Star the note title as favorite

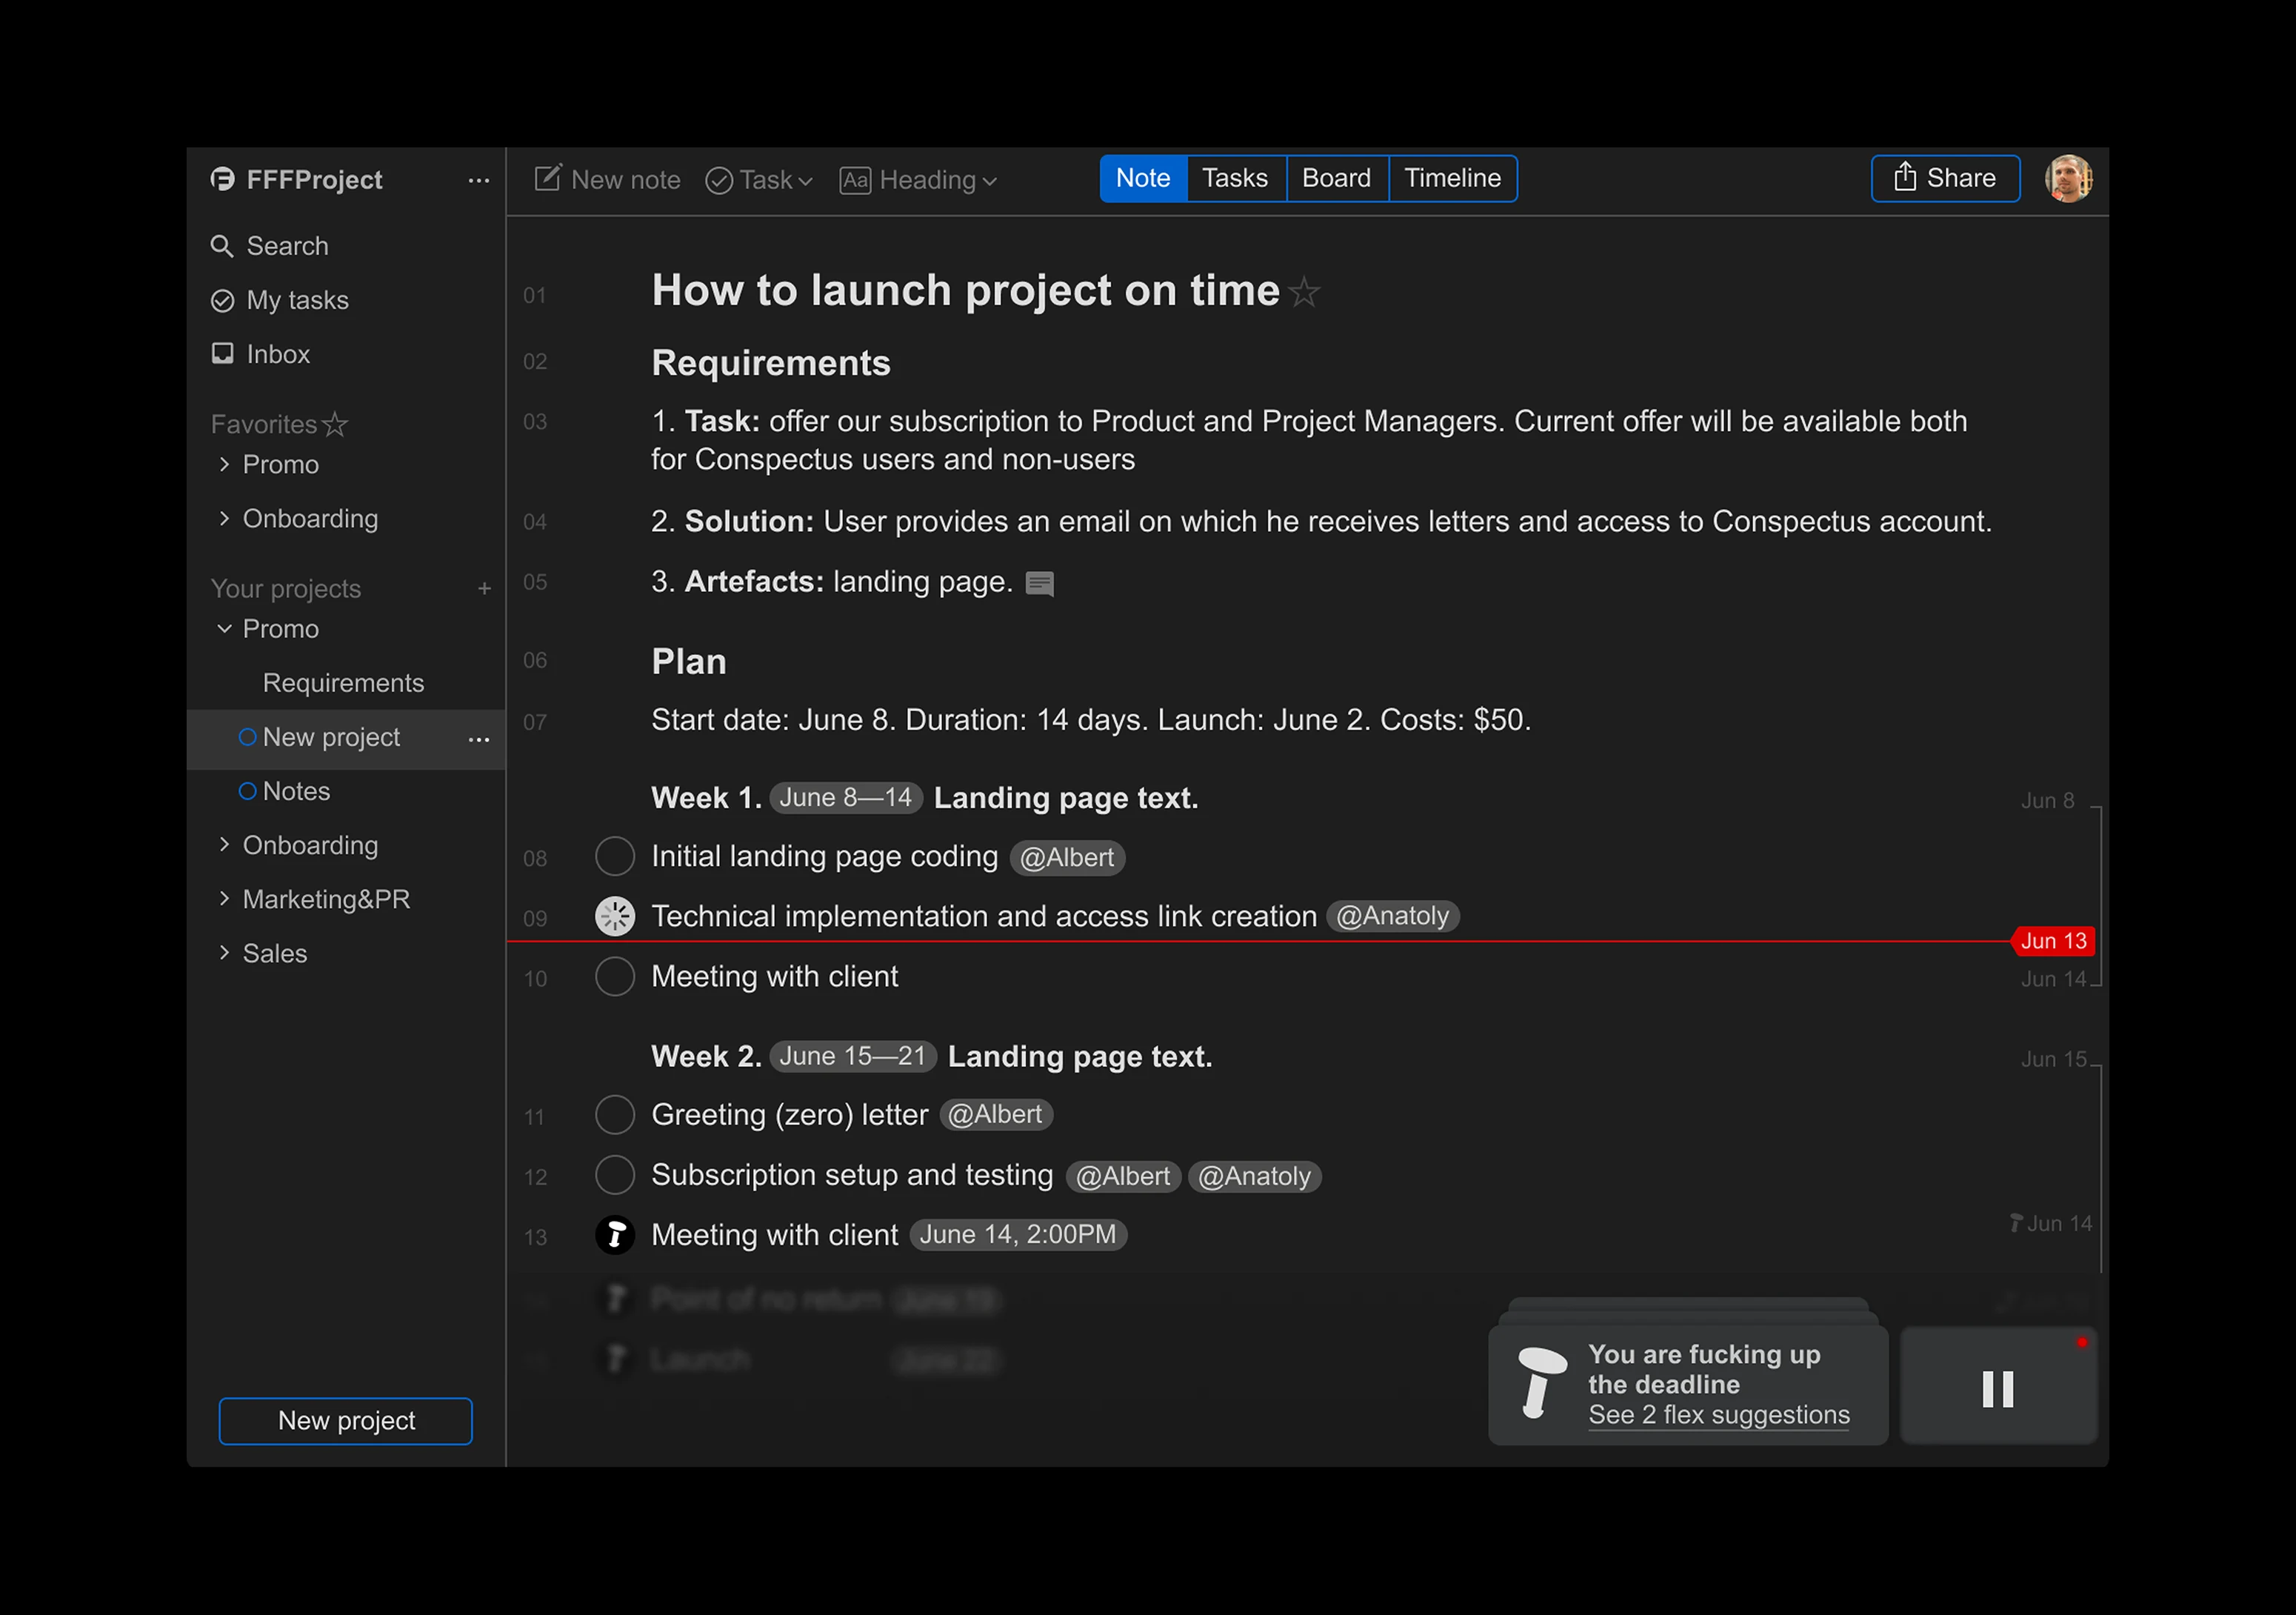click(x=1304, y=293)
